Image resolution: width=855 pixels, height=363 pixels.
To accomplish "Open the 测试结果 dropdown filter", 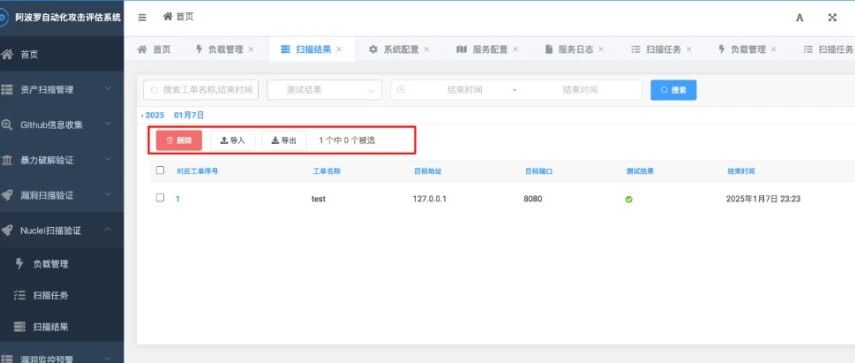I will [x=324, y=90].
